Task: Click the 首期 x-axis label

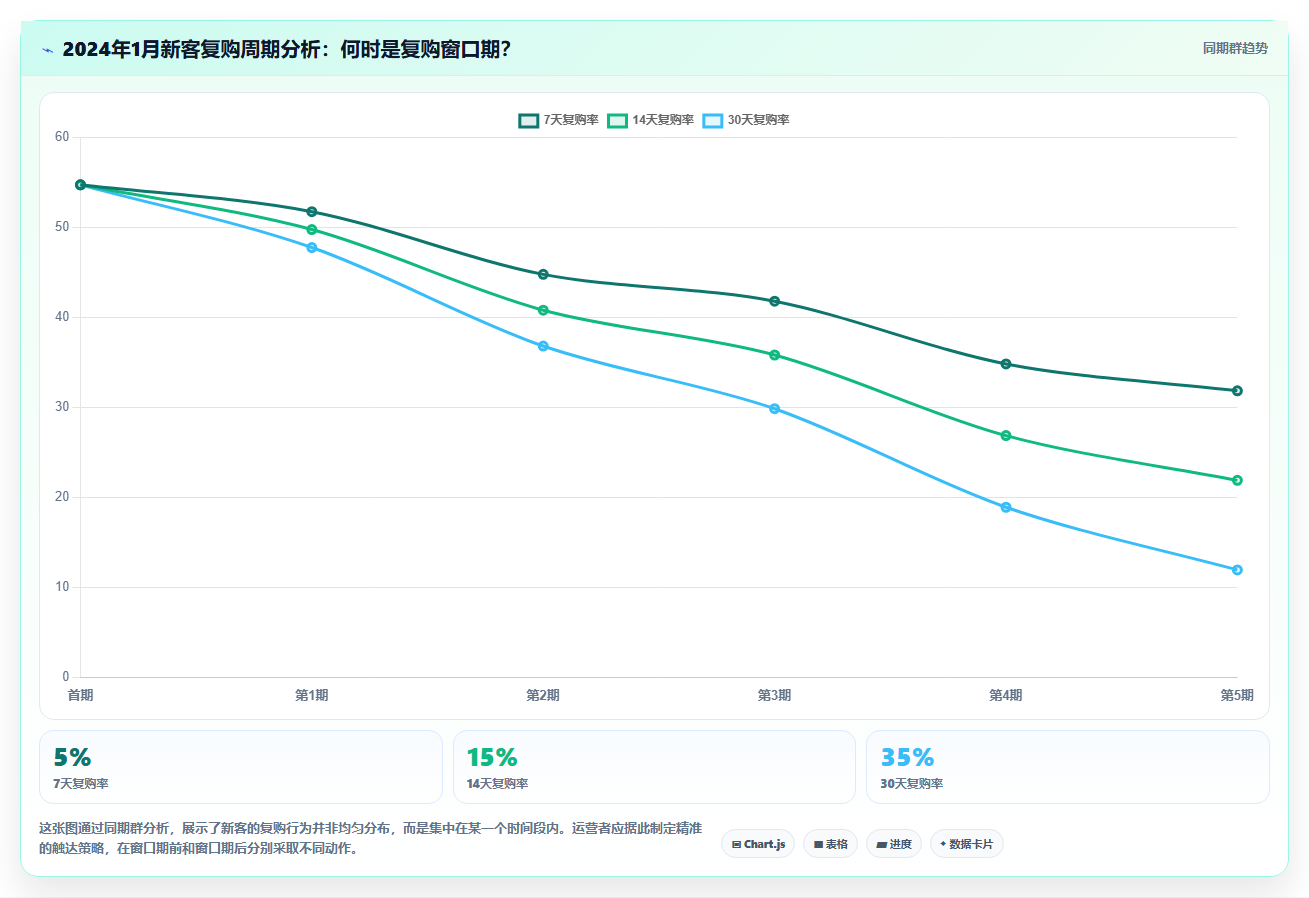Action: click(x=81, y=695)
